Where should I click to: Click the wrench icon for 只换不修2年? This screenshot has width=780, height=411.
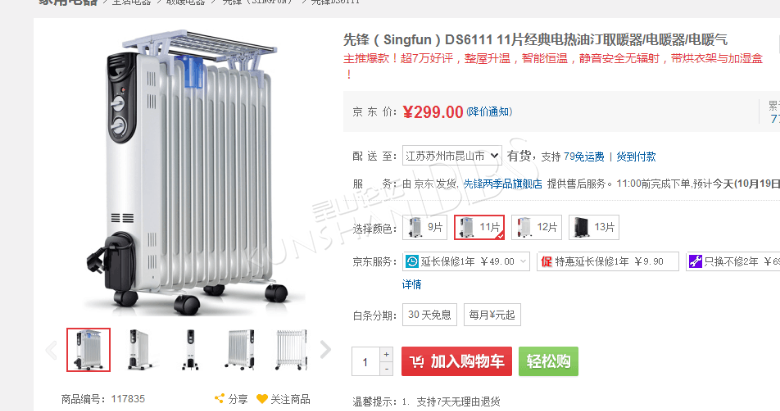click(x=695, y=261)
